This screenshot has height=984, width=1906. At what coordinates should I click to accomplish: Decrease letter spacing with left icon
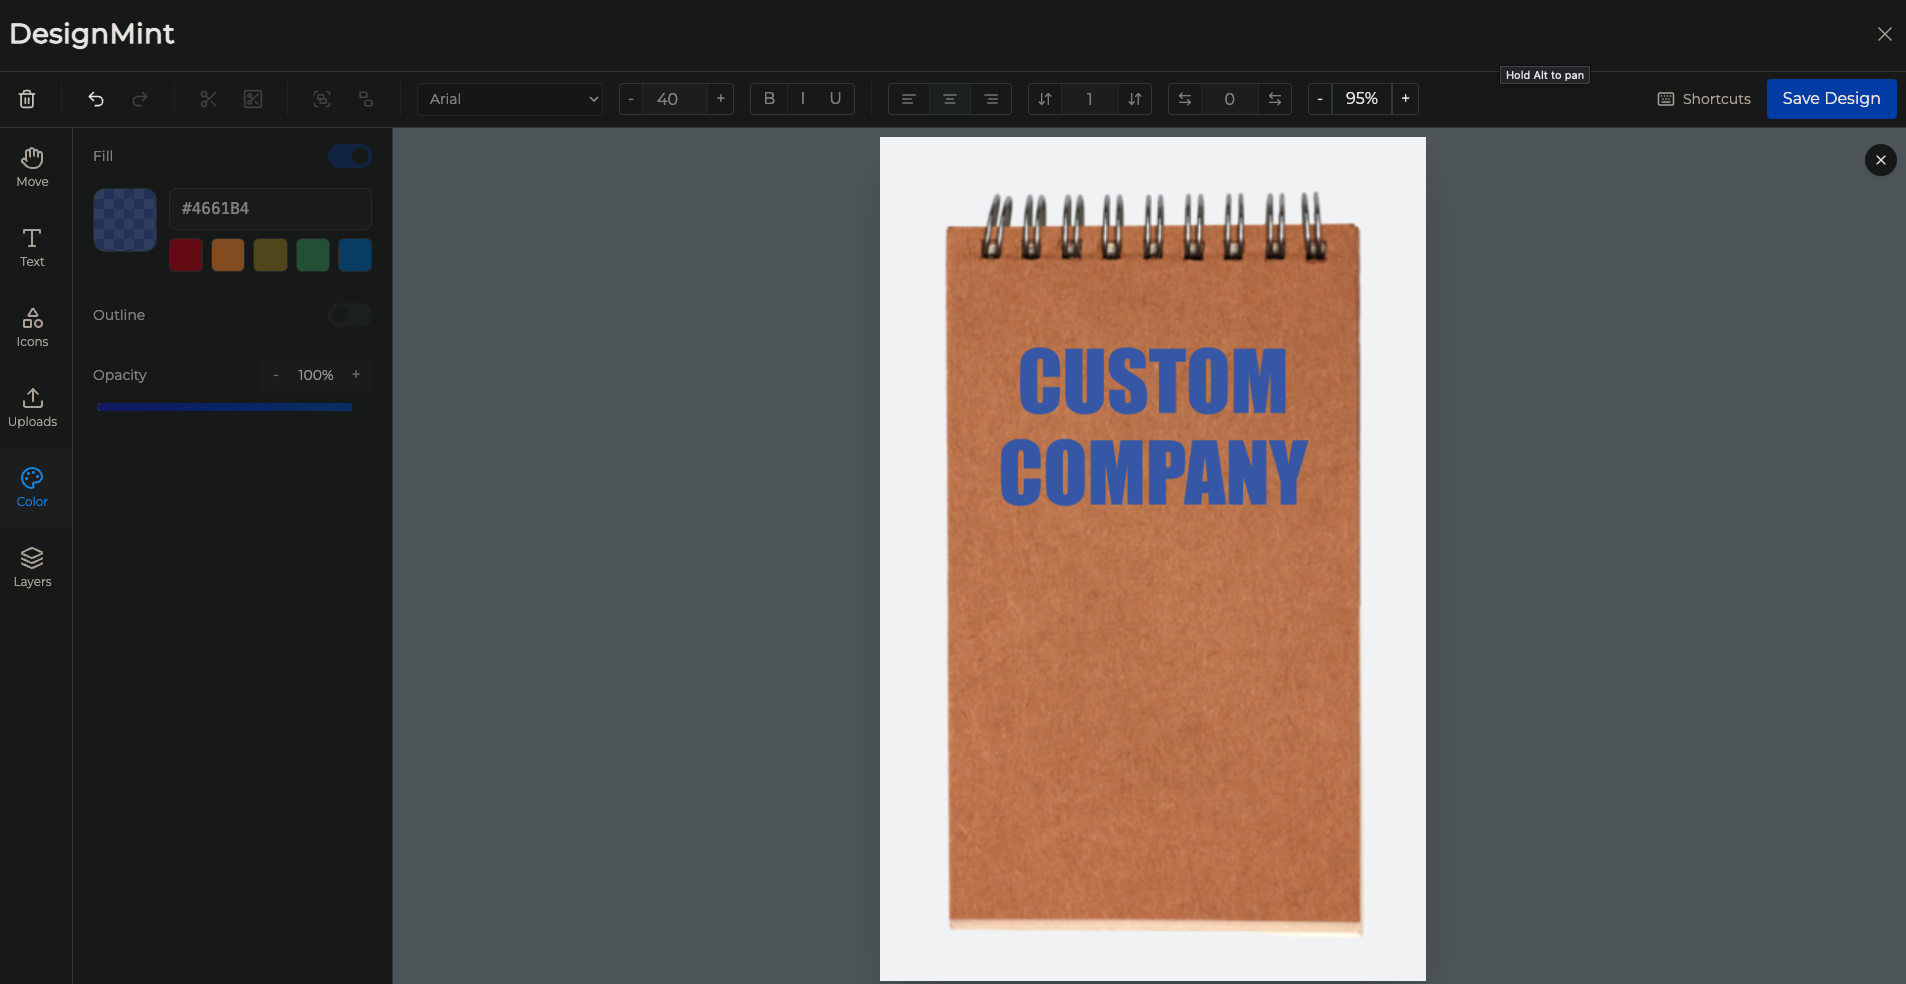tap(1185, 99)
